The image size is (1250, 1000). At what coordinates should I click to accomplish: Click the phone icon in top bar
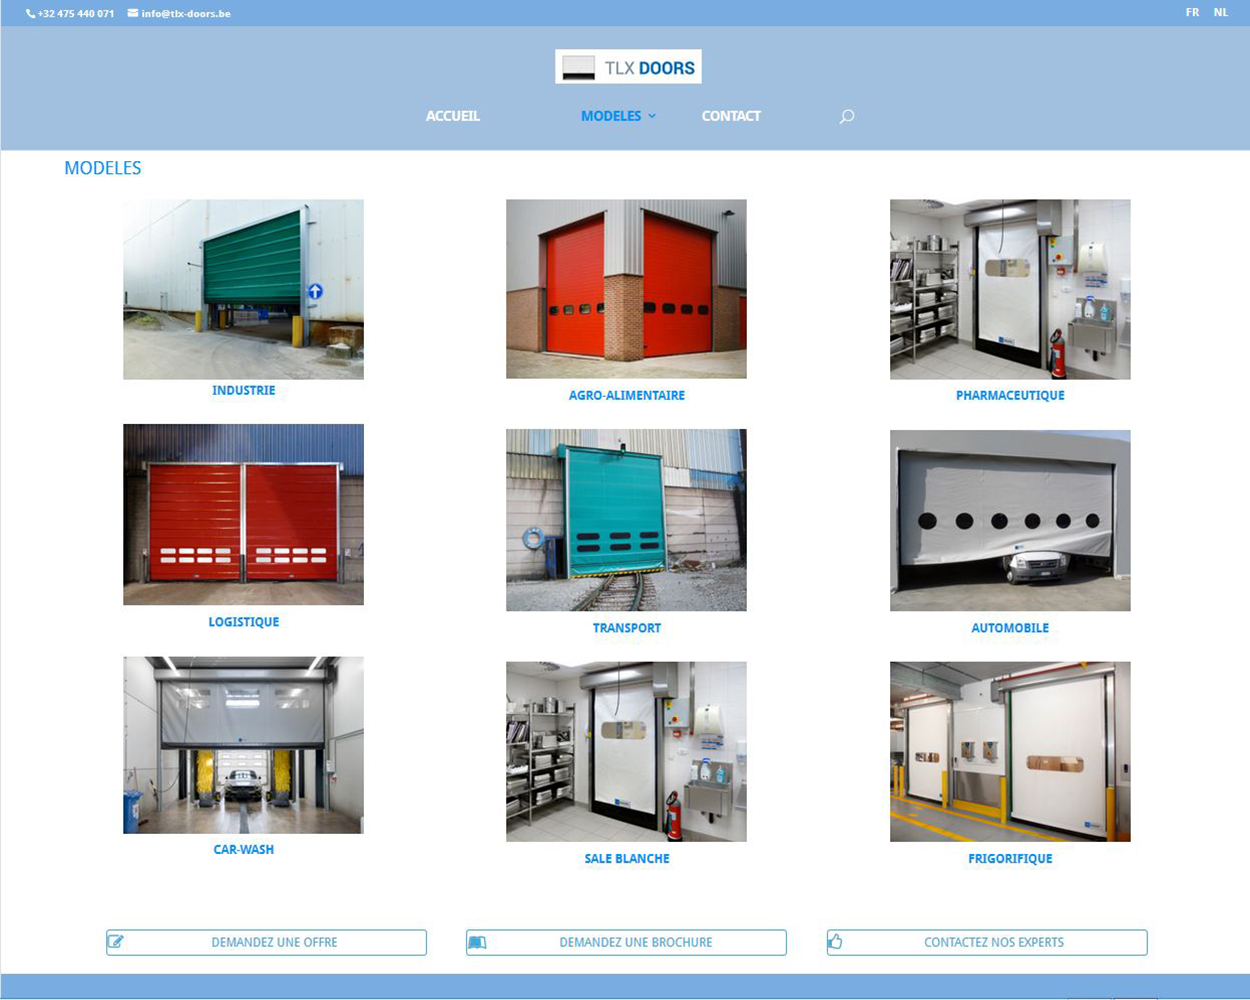[30, 14]
